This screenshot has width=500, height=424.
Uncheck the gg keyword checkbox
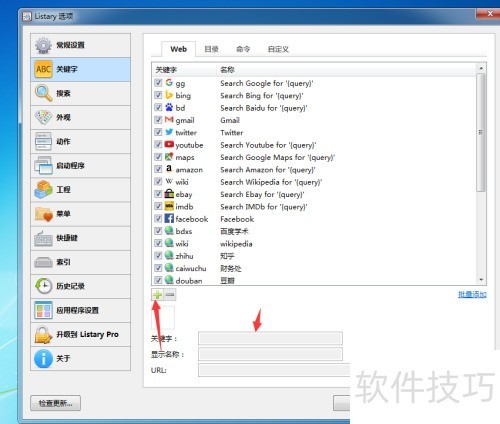(158, 83)
